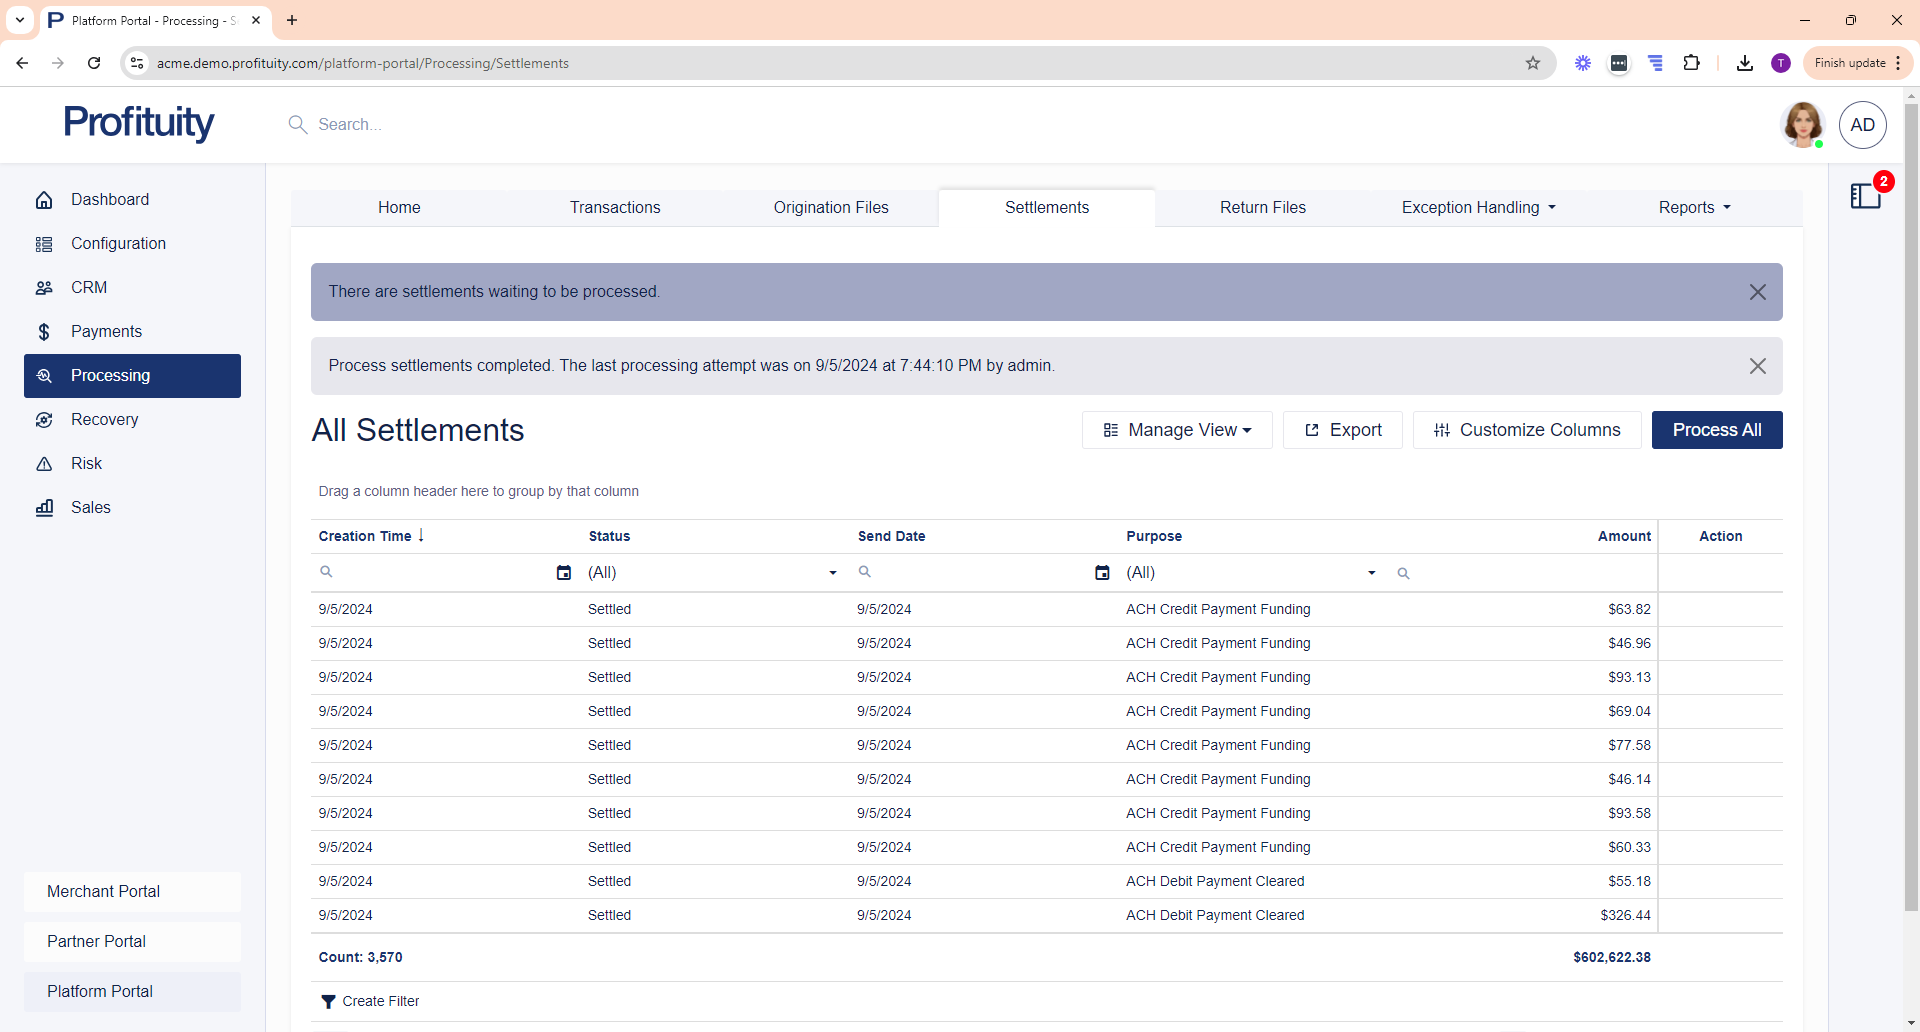Dismiss the settlements waiting alert banner
Viewport: 1920px width, 1032px height.
[x=1757, y=292]
